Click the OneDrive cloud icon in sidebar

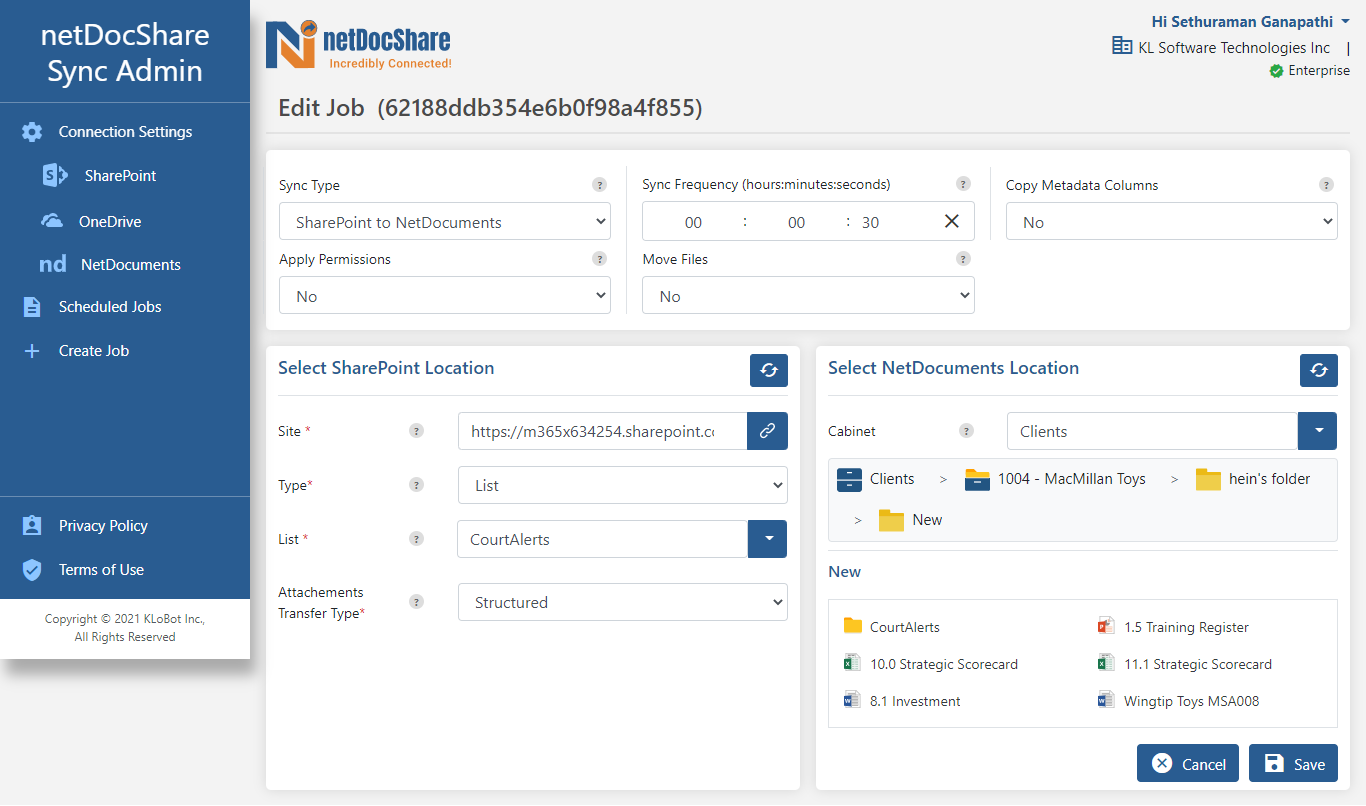[x=52, y=221]
